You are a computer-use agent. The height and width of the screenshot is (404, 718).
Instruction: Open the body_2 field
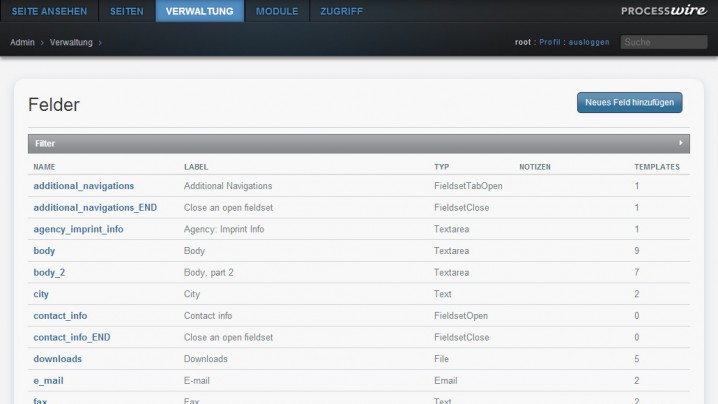[49, 272]
